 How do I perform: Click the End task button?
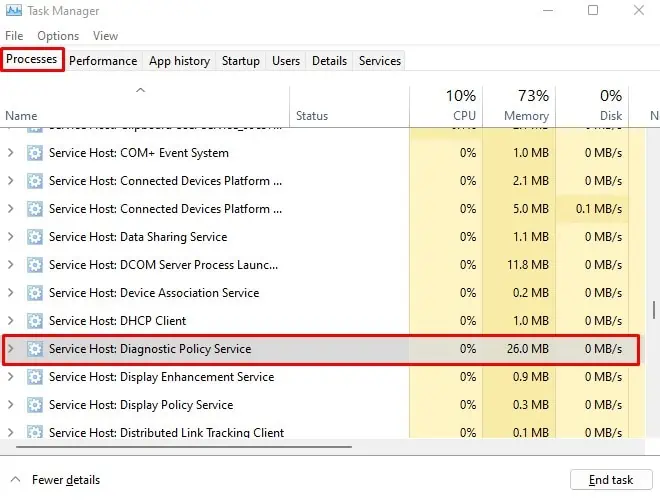click(x=610, y=480)
